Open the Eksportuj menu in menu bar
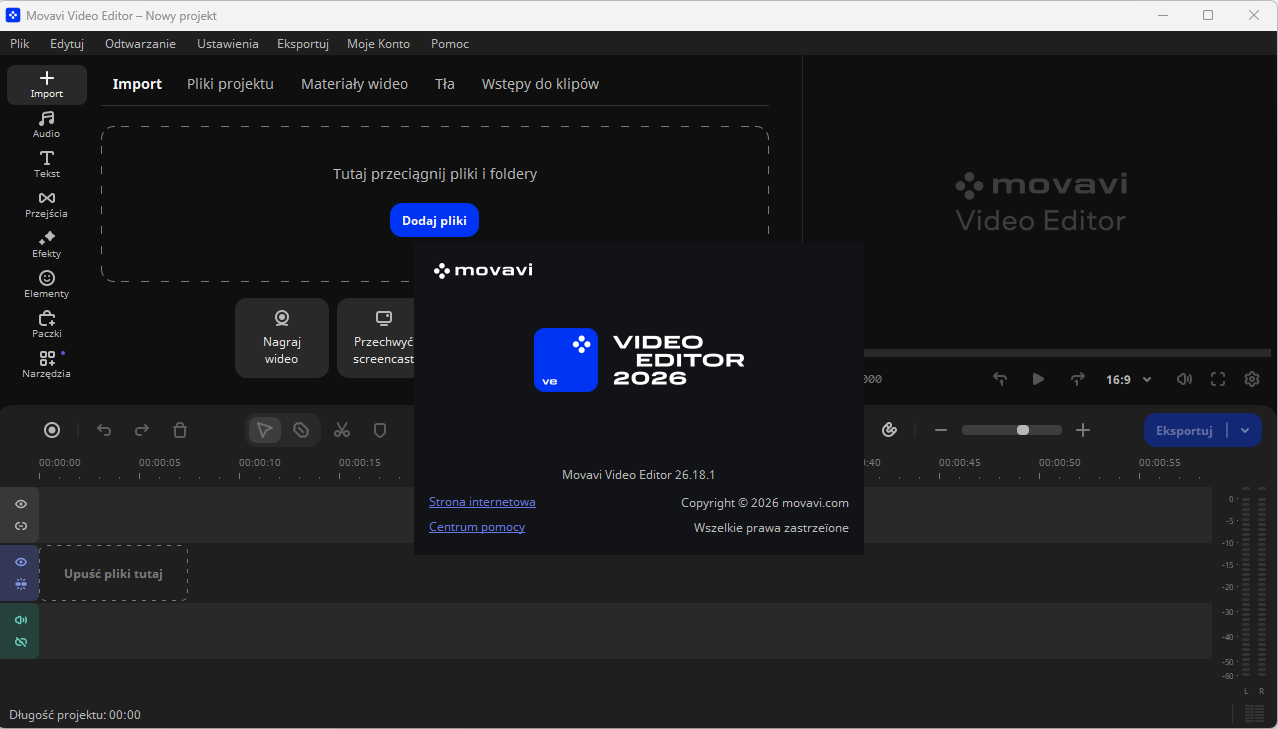Image resolution: width=1278 pixels, height=729 pixels. coord(303,44)
